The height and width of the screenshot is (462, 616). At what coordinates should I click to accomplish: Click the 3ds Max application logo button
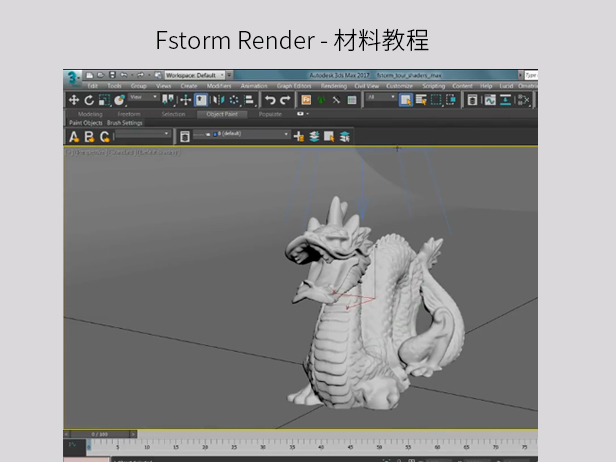[72, 75]
